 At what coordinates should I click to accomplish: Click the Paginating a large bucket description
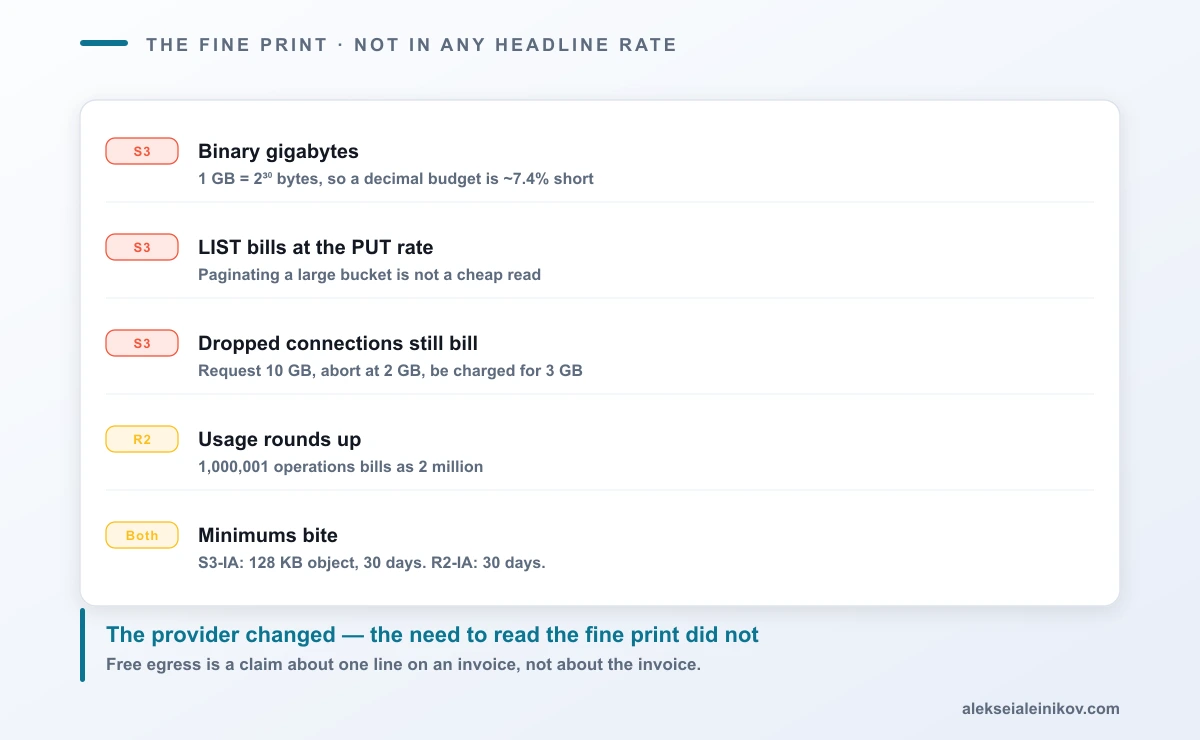coord(369,275)
